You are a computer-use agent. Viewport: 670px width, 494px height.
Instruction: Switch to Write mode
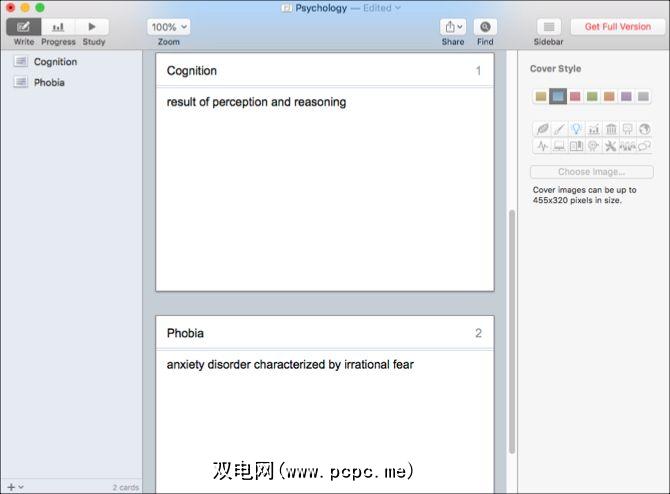pyautogui.click(x=24, y=27)
